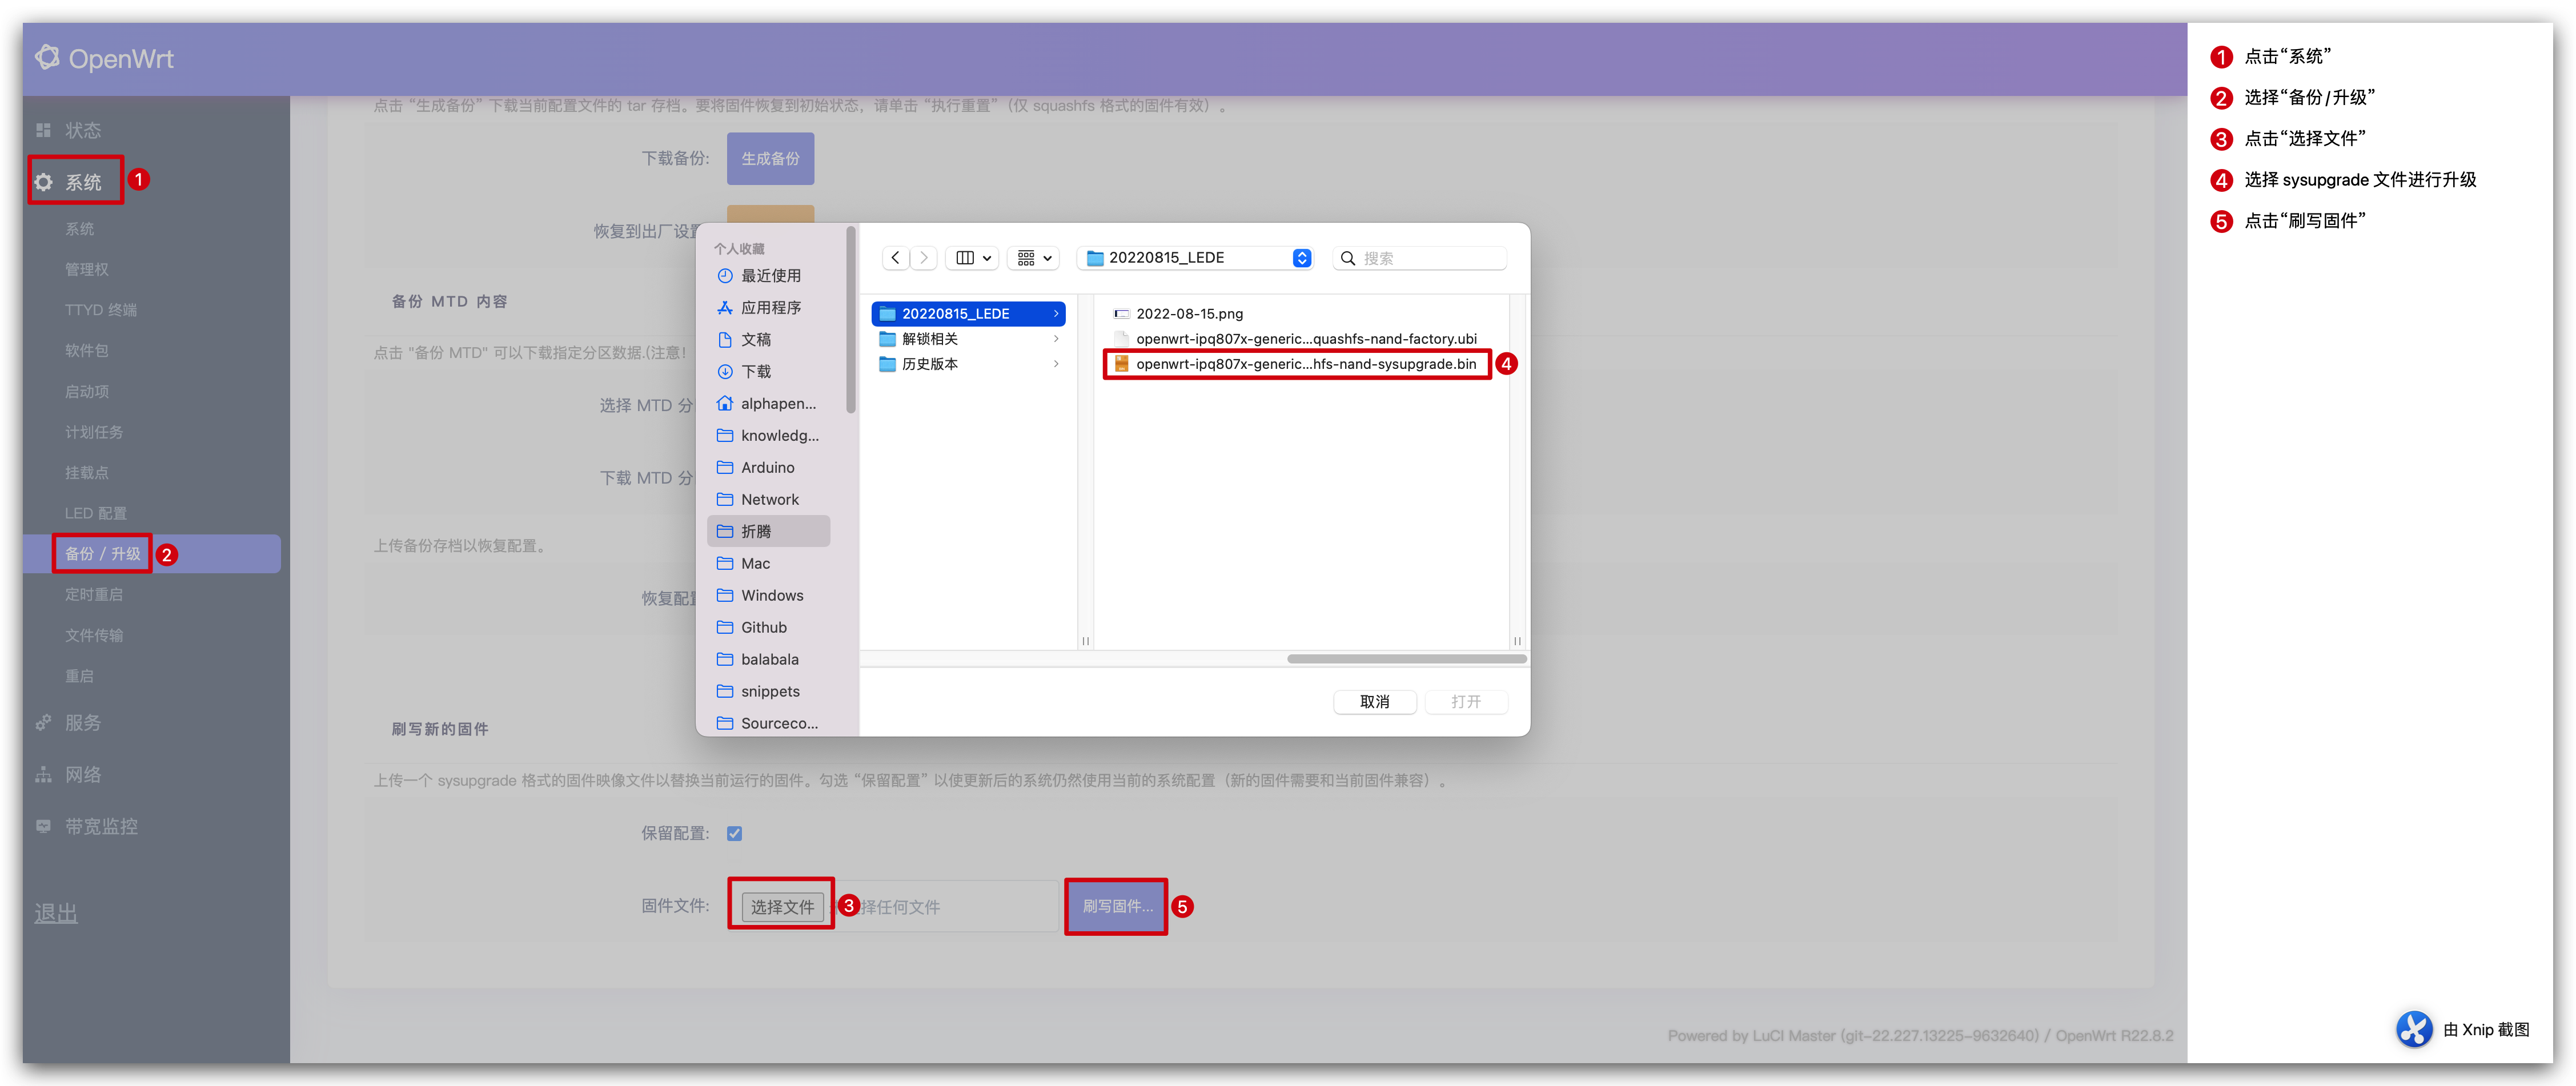
Task: Open the 软件包 menu item
Action: click(x=87, y=351)
